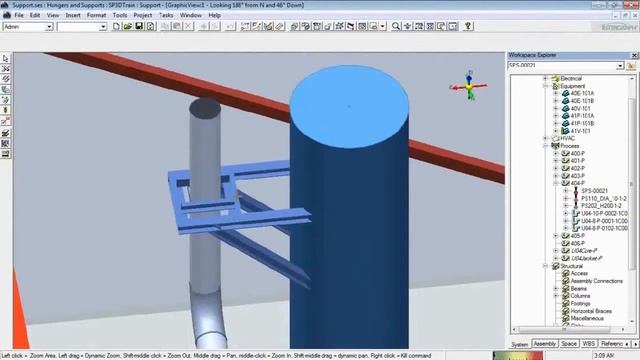
Task: Select the arrow Select tool in left toolbar
Action: click(5, 59)
